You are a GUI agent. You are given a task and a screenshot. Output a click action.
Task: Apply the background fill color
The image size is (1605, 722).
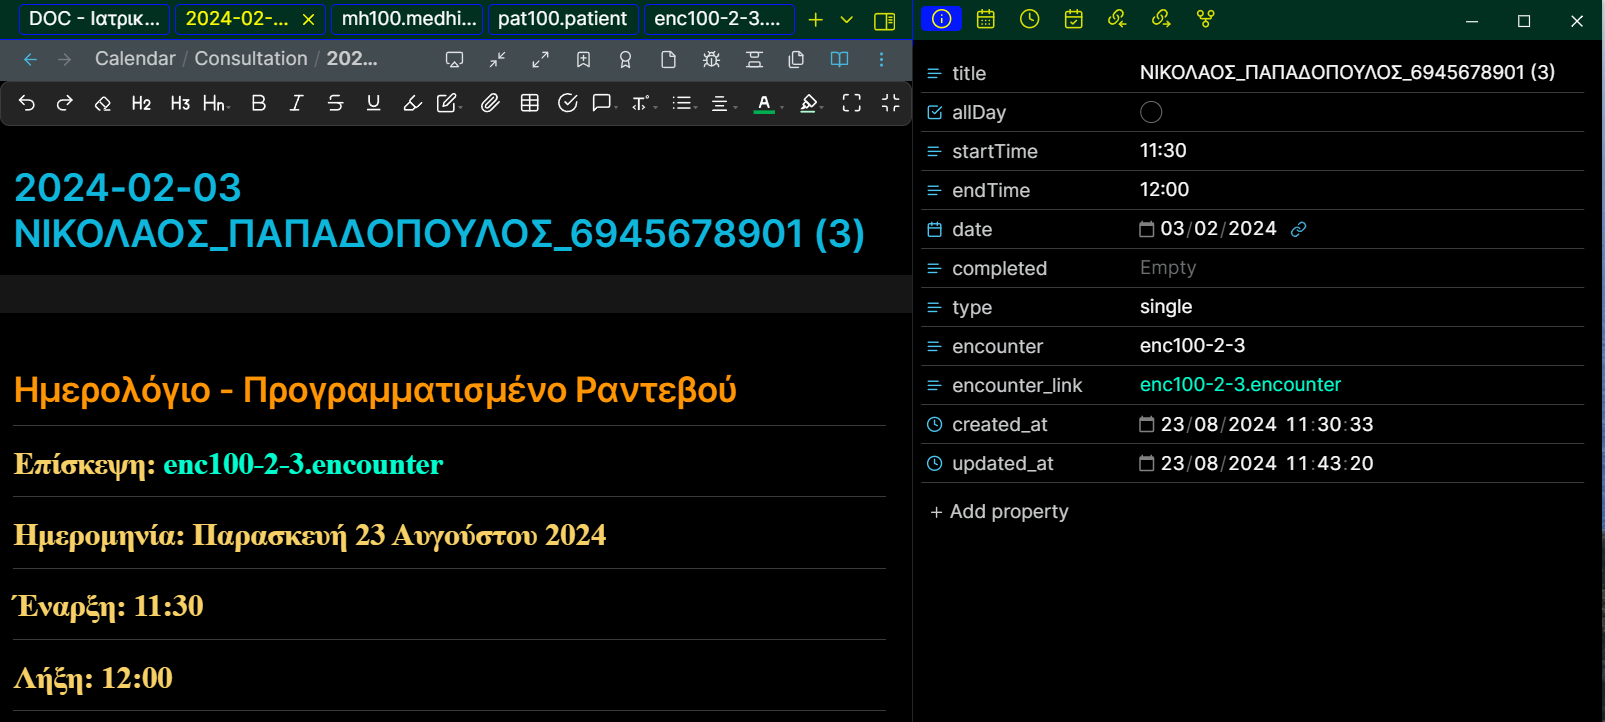pyautogui.click(x=809, y=103)
